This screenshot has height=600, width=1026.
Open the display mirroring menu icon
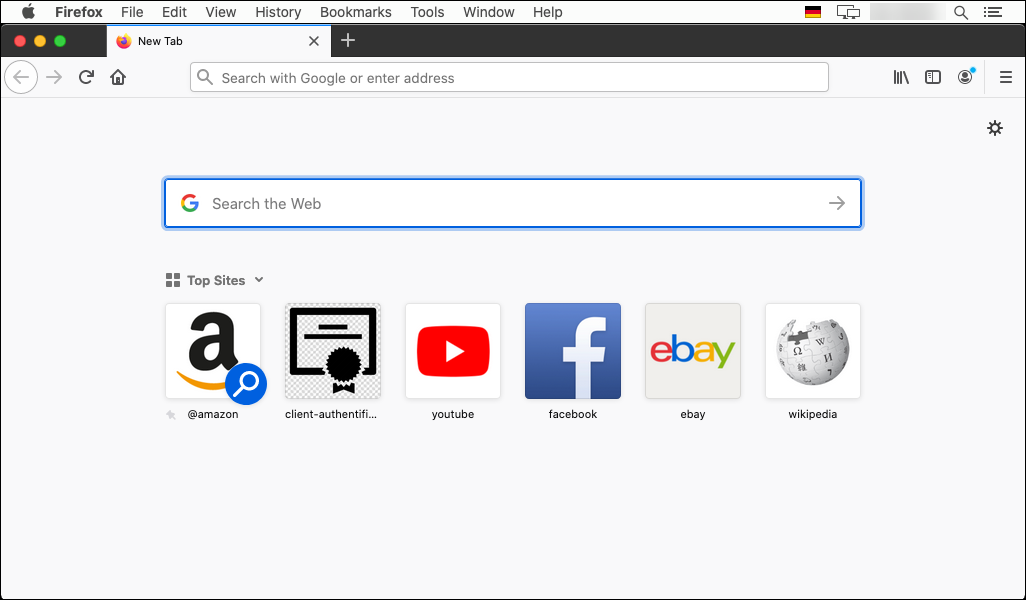[848, 12]
